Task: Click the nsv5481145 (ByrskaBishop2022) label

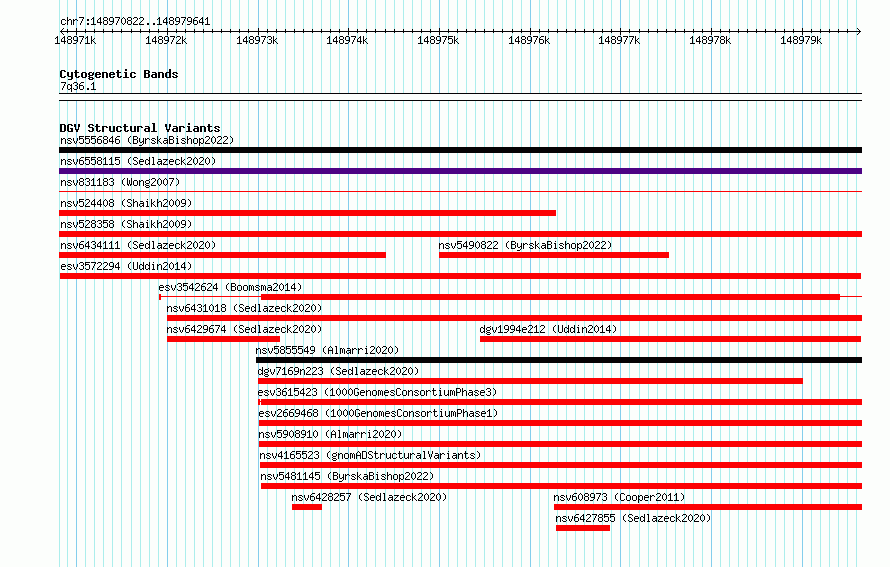Action: pos(347,476)
